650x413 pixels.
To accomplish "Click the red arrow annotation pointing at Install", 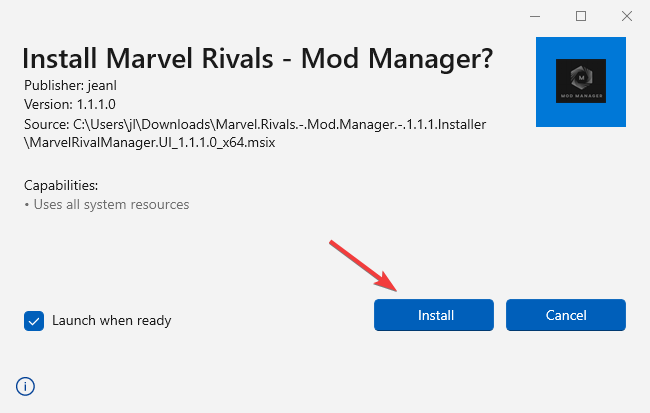I will [x=363, y=265].
